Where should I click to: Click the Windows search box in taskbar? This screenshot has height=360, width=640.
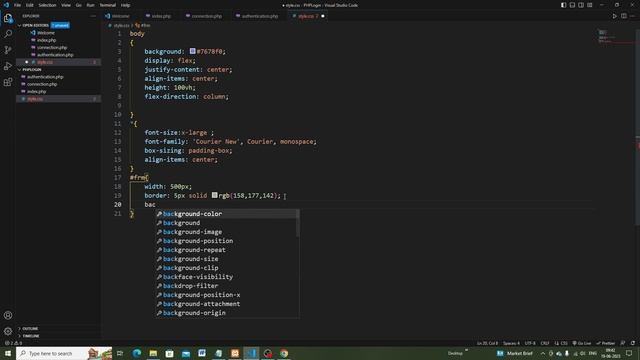coord(64,353)
